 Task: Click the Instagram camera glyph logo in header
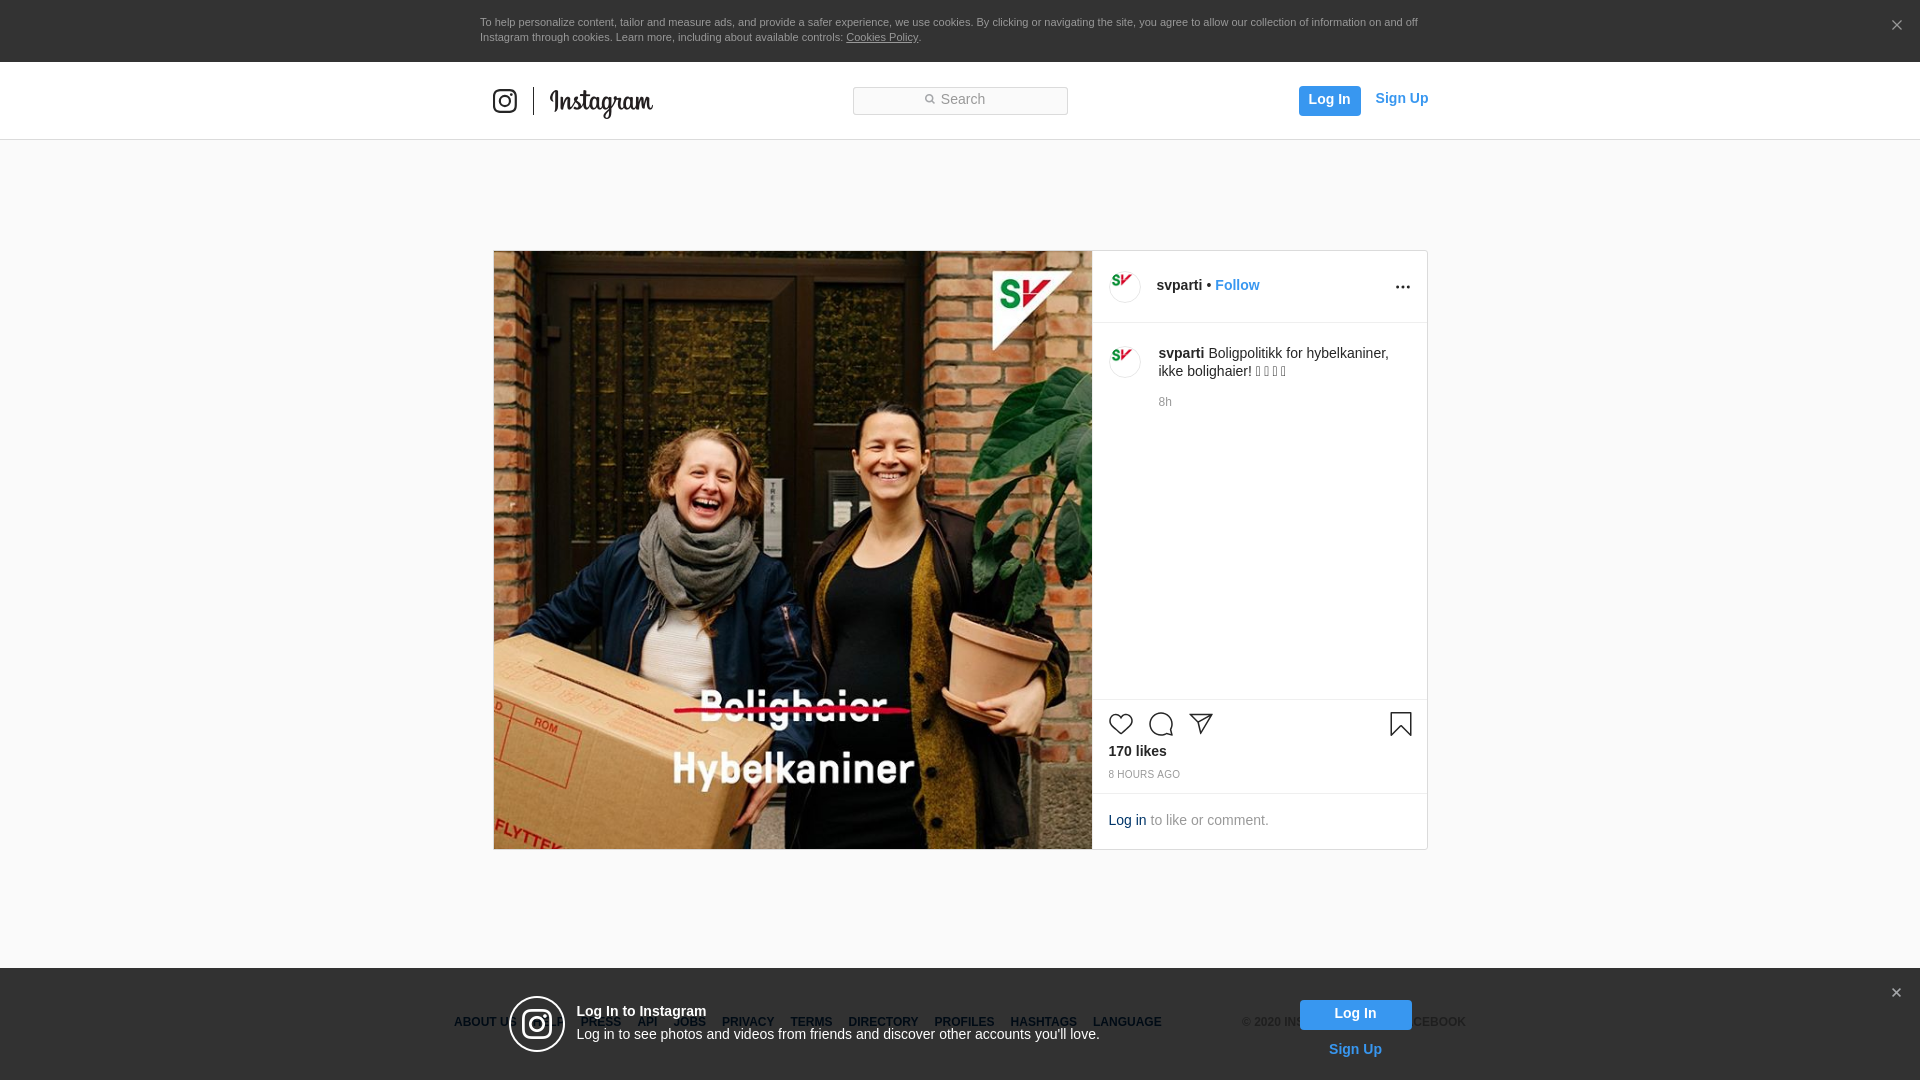click(505, 101)
